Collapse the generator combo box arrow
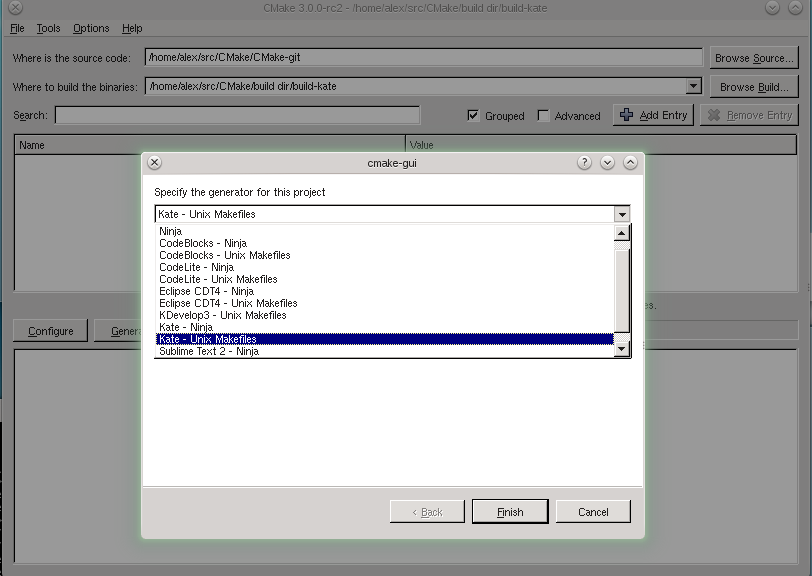This screenshot has height=576, width=812. 622,214
